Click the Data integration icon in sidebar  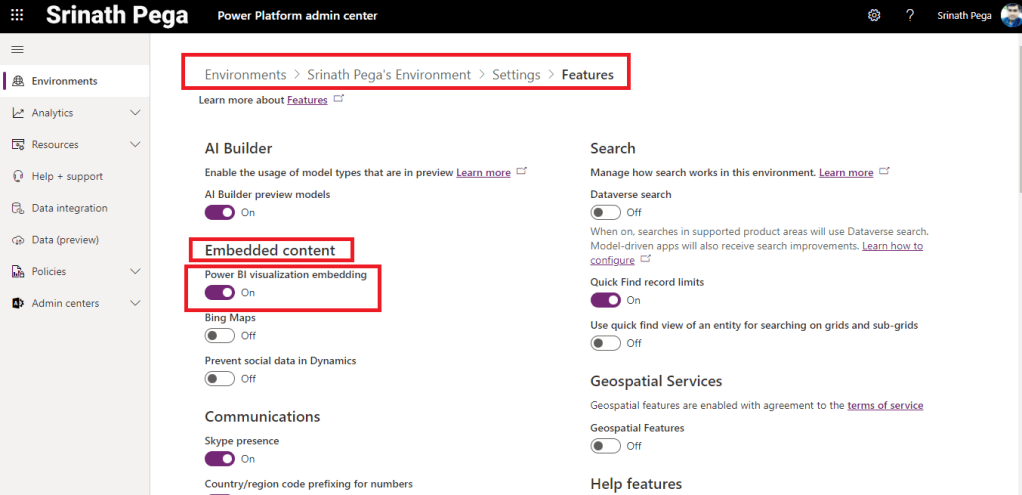[18, 208]
